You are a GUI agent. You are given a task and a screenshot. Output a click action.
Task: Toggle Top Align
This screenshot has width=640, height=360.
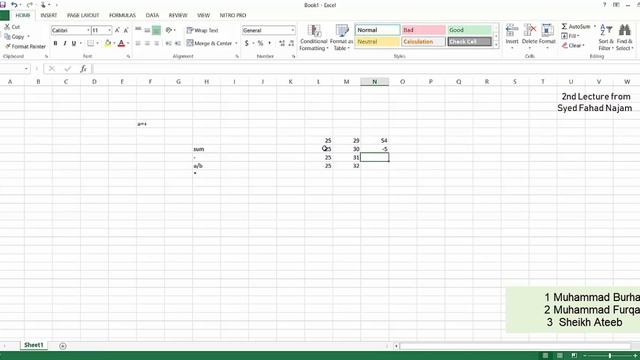(138, 30)
